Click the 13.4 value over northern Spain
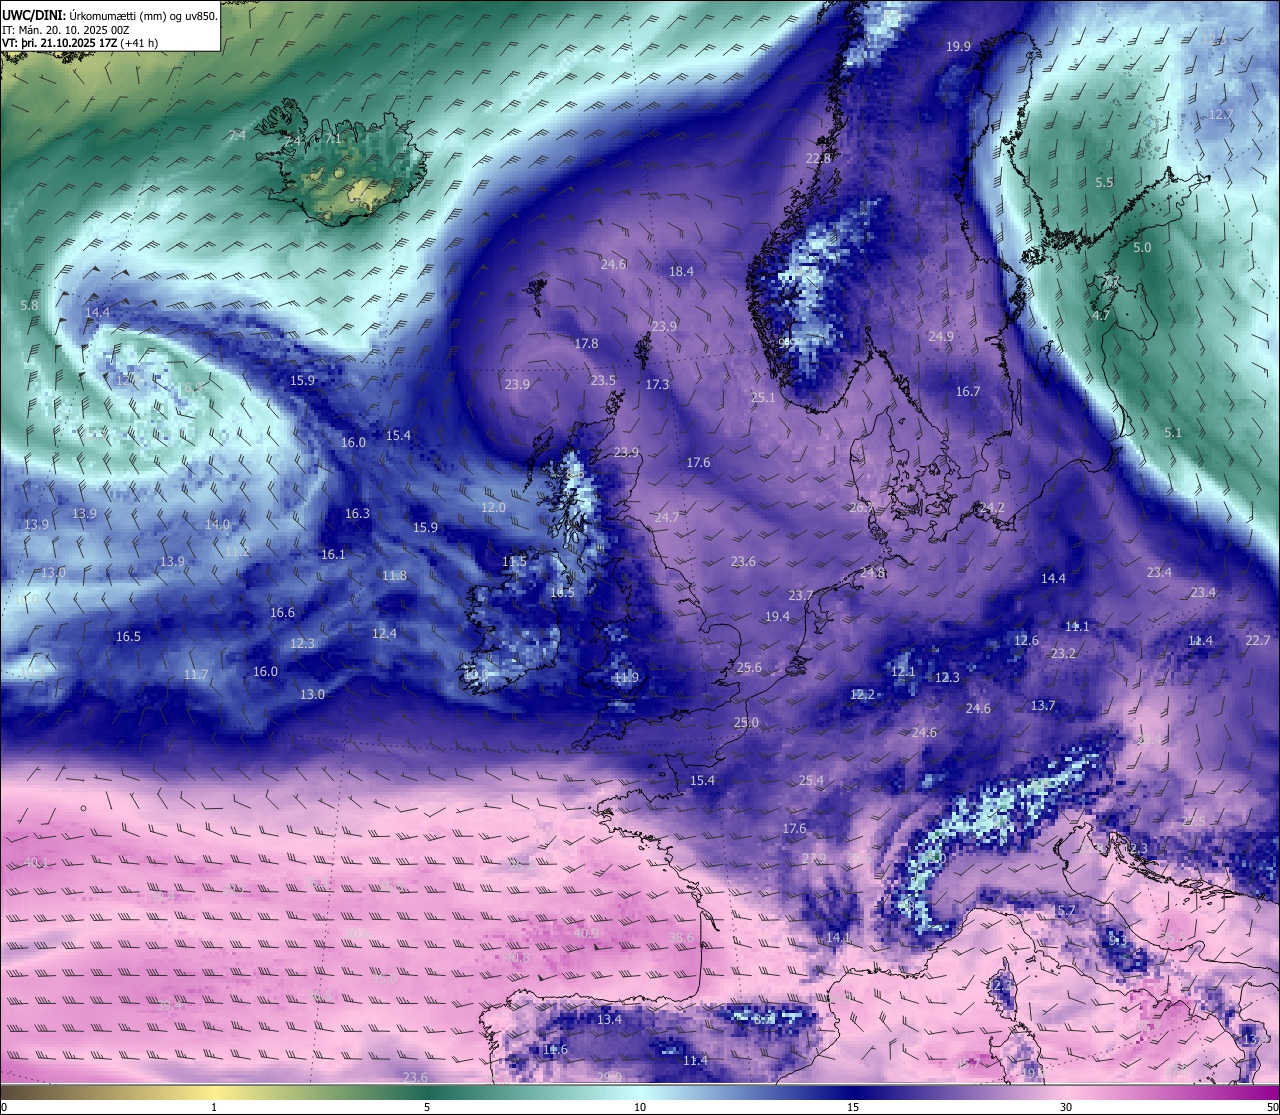Viewport: 1280px width, 1115px height. coord(609,1019)
